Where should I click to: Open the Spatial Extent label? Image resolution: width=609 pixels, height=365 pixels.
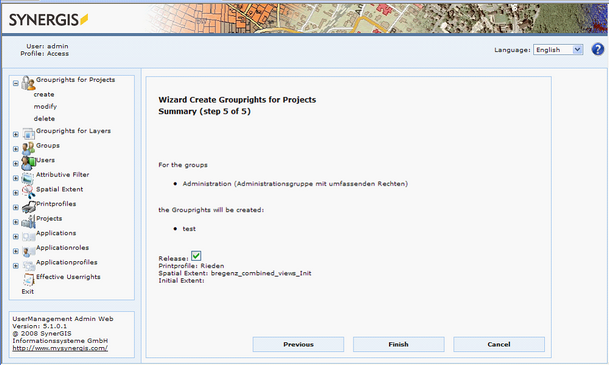click(59, 189)
